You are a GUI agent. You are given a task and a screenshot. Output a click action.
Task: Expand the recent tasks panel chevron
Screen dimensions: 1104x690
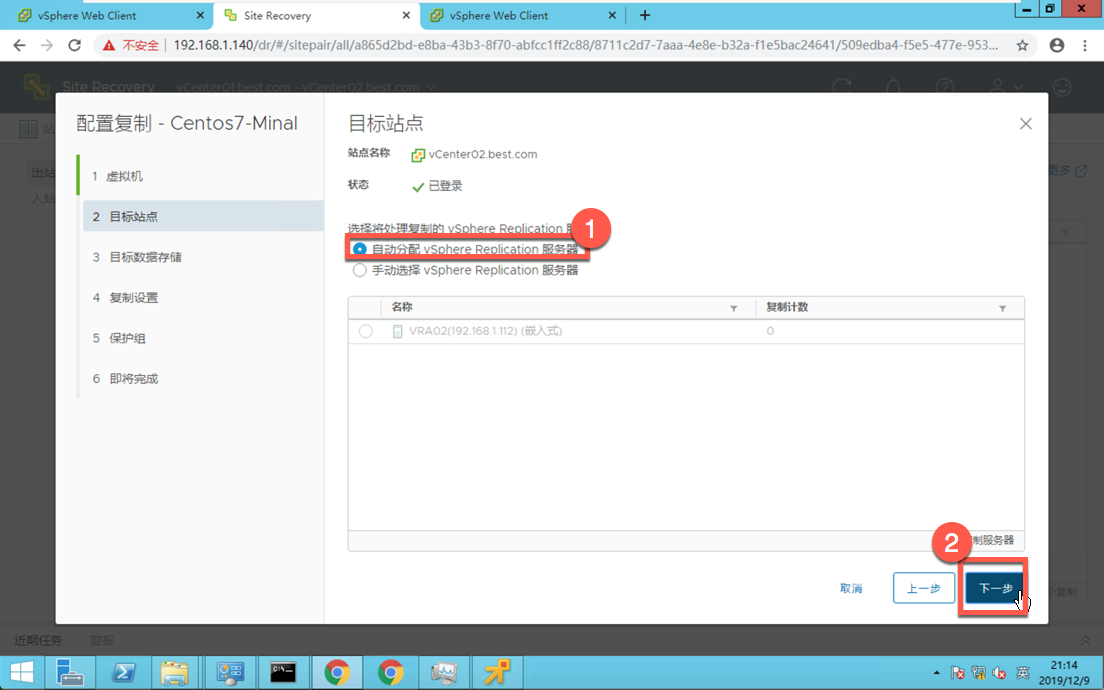click(x=1085, y=641)
